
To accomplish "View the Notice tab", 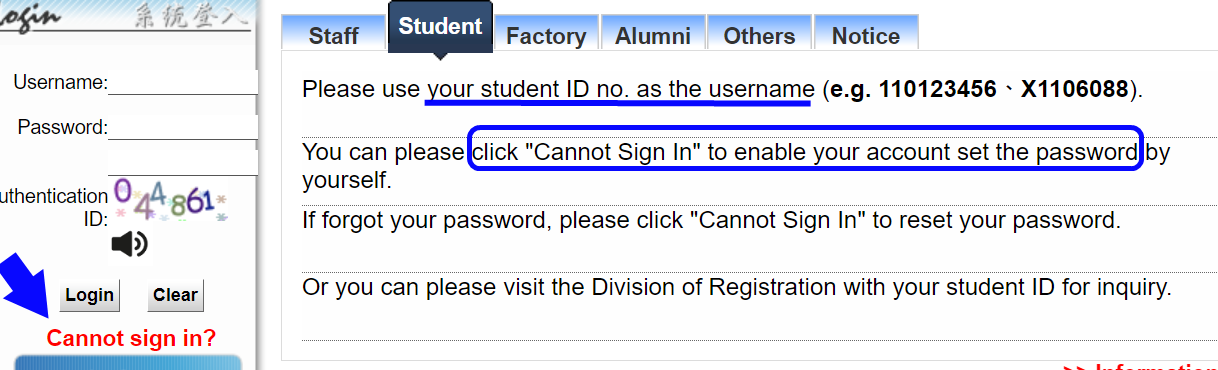I will (x=866, y=36).
